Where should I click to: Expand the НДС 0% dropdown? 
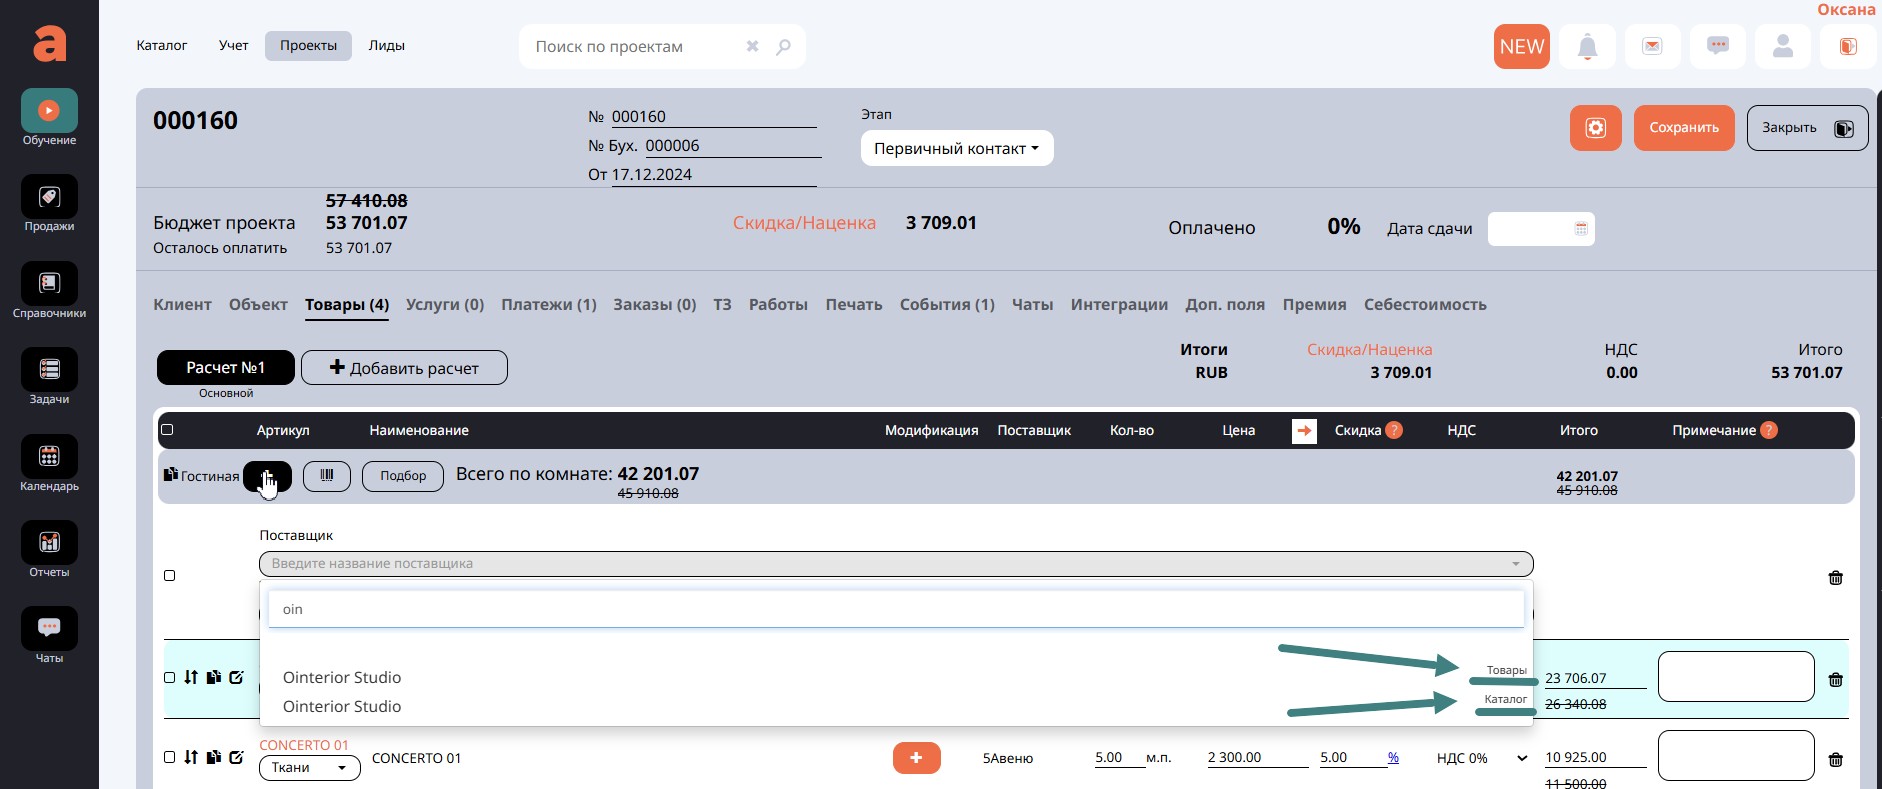point(1481,758)
